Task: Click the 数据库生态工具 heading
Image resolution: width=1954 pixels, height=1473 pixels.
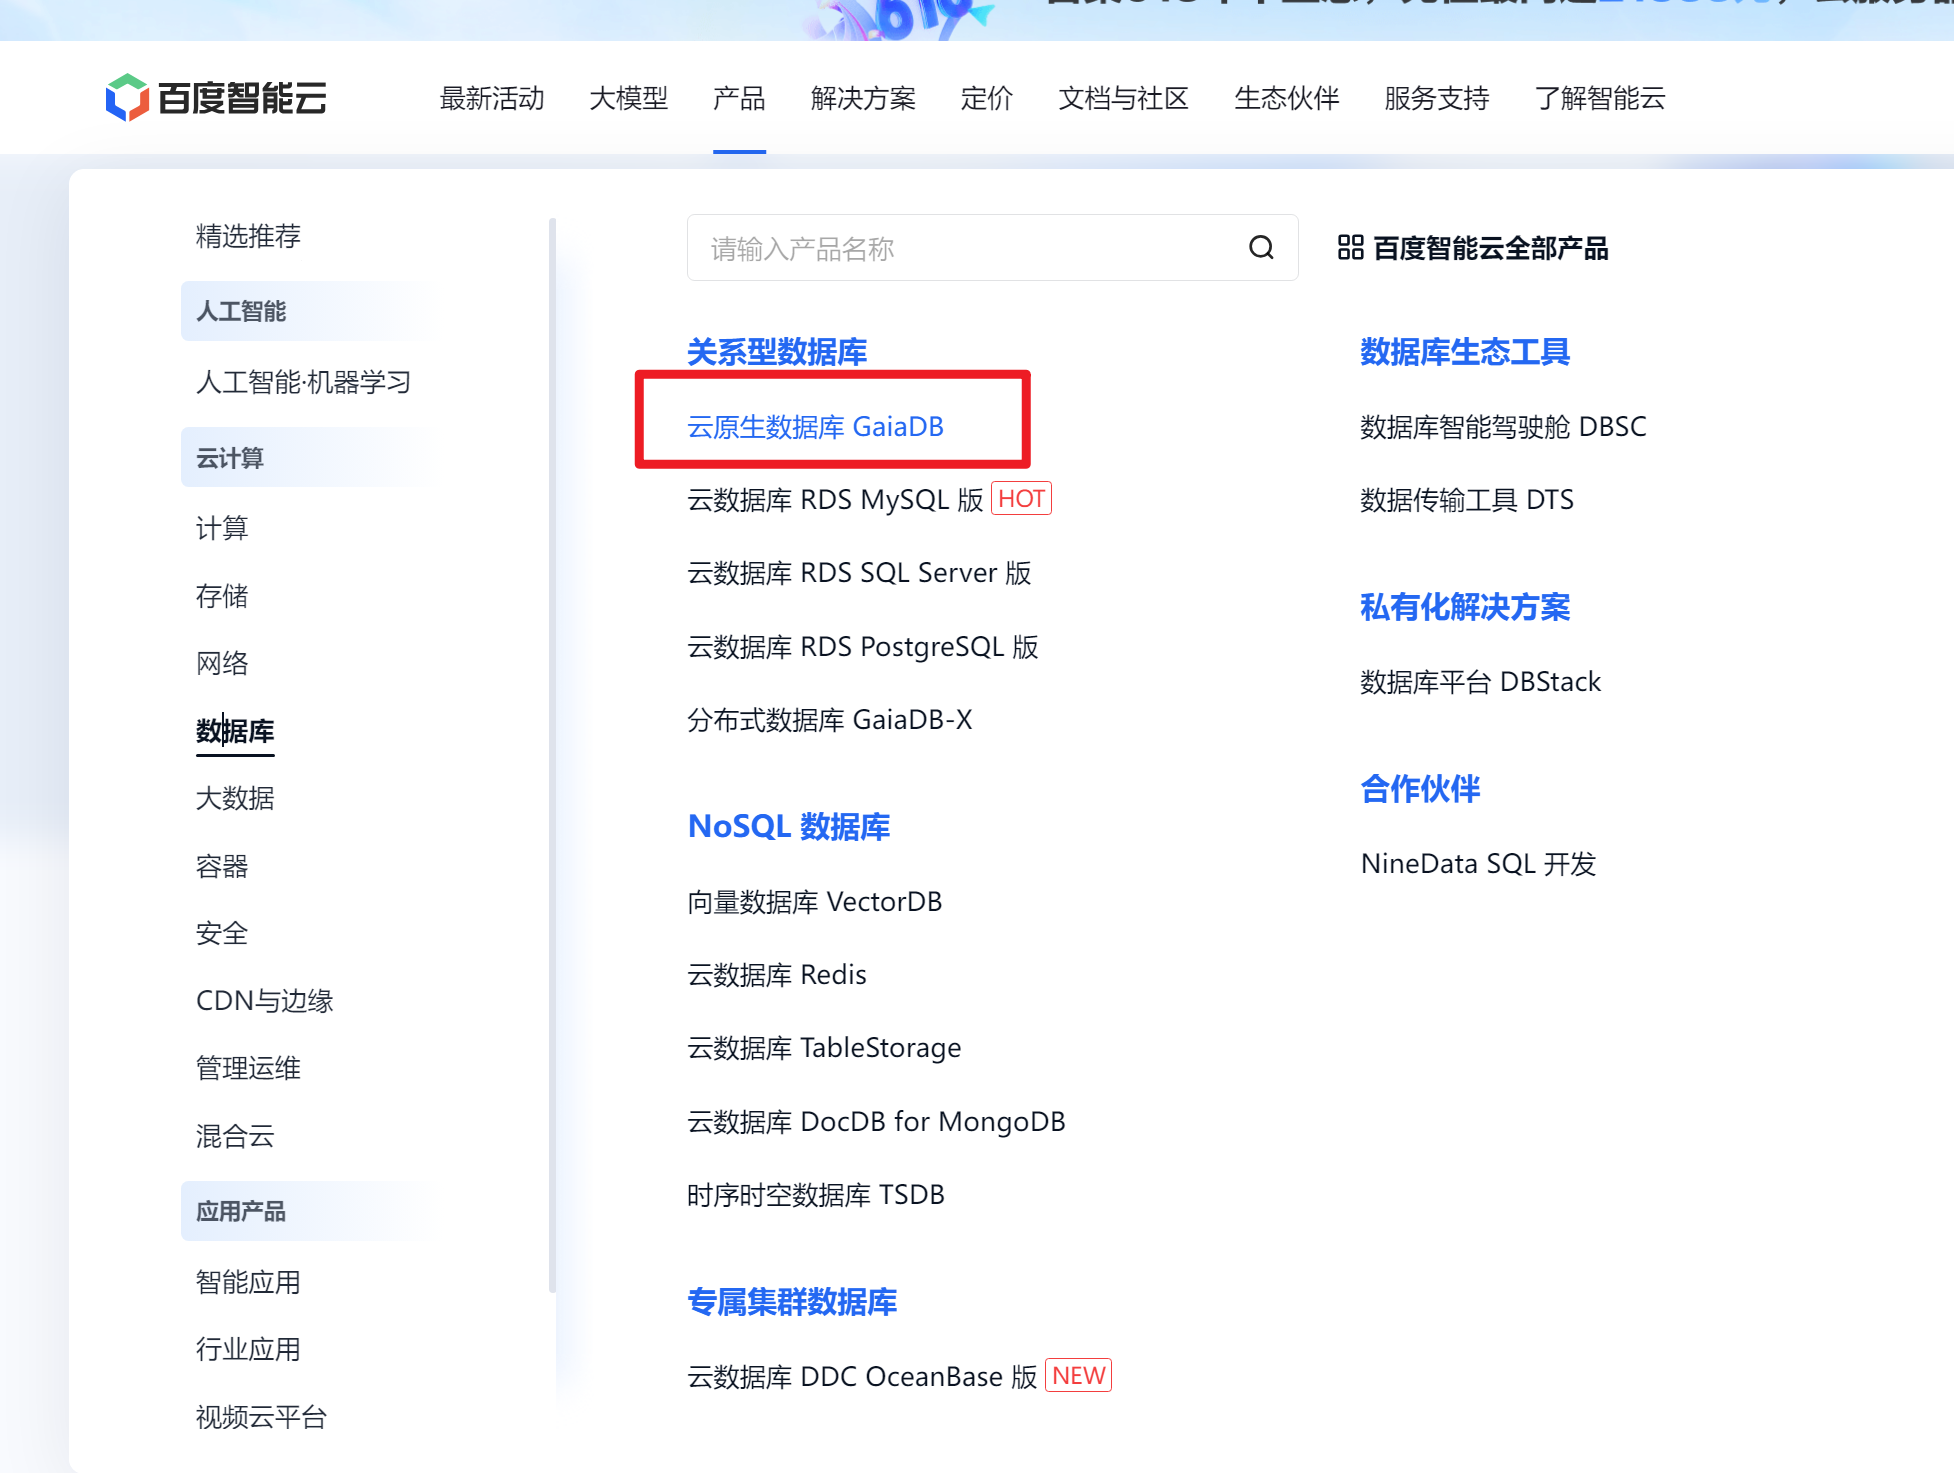Action: point(1465,352)
